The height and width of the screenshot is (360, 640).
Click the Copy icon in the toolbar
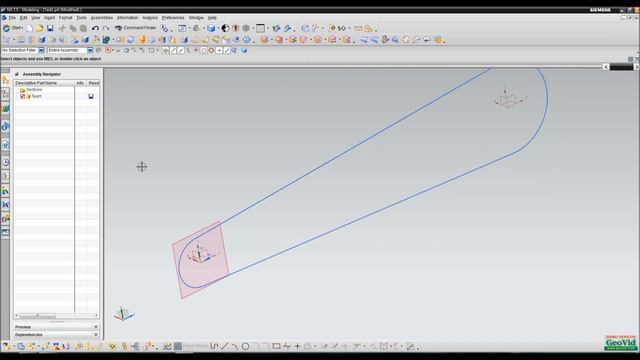click(x=73, y=28)
